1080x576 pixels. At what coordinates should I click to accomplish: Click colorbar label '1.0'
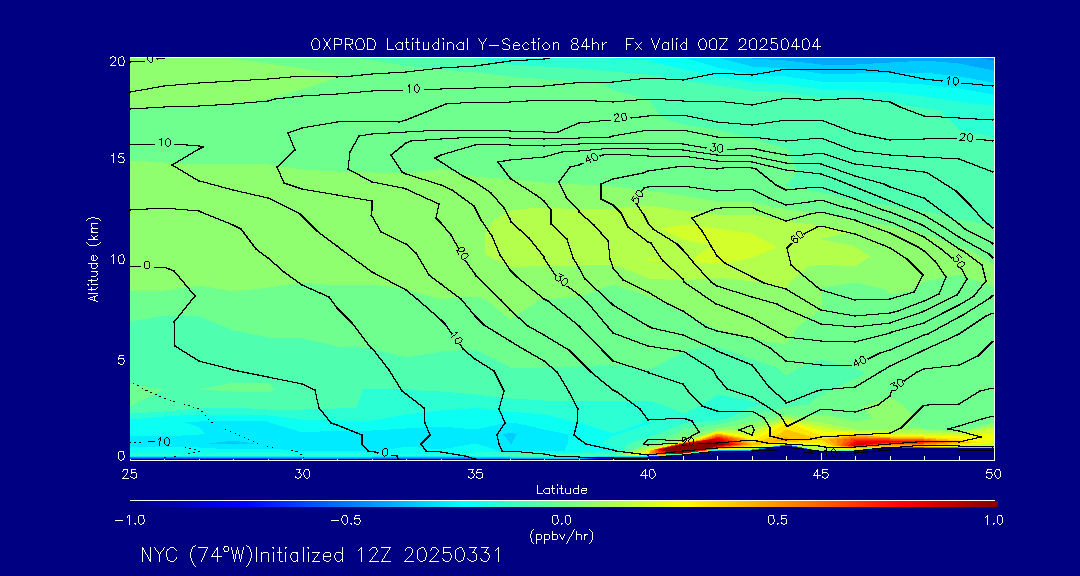coord(993,520)
